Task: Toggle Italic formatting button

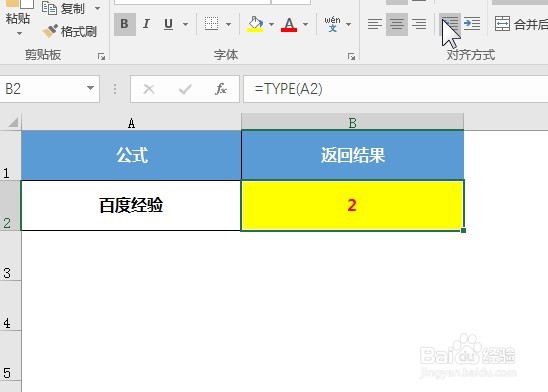Action: (x=146, y=24)
